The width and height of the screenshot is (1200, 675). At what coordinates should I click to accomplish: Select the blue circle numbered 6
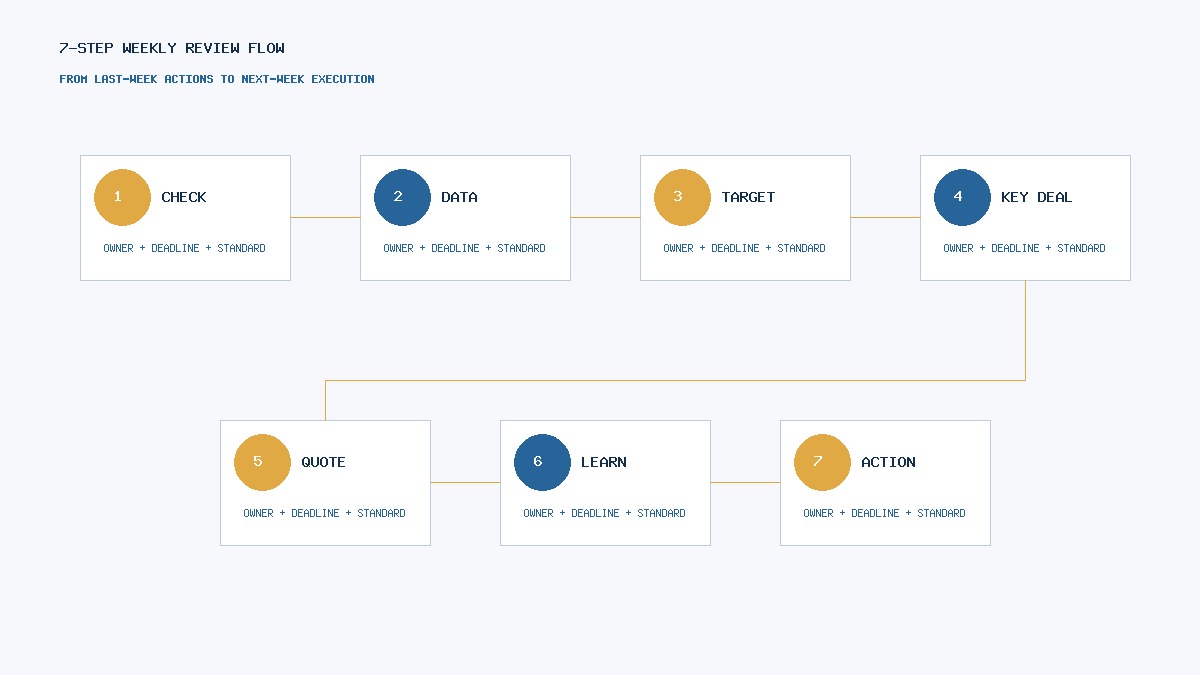(542, 462)
